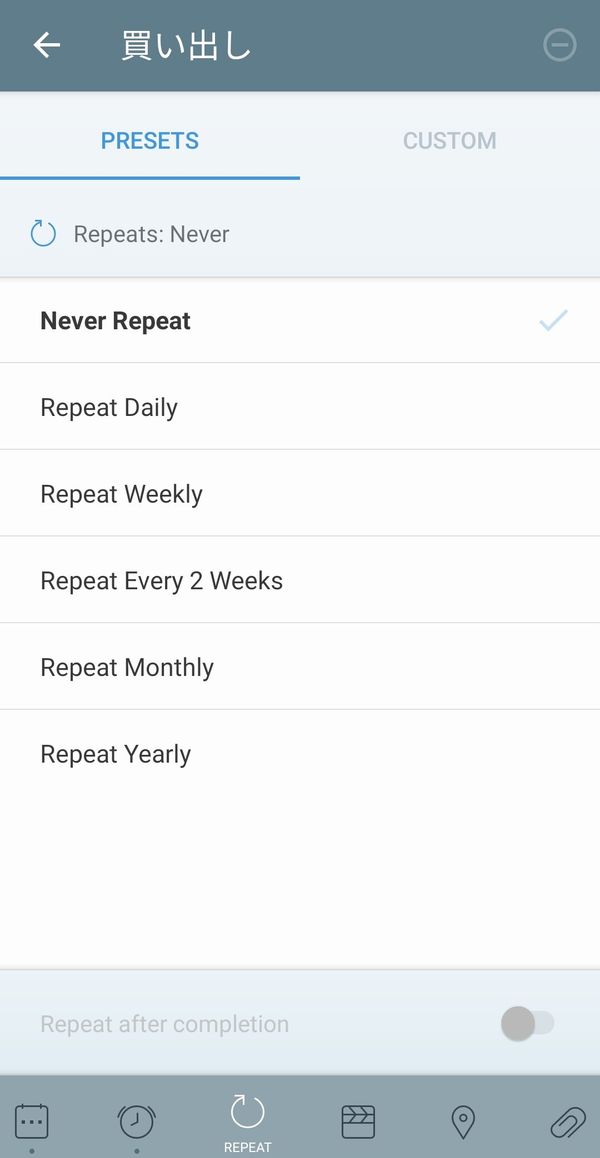Open the calendar date icon in bottom bar
Viewport: 600px width, 1158px height.
pos(32,1122)
